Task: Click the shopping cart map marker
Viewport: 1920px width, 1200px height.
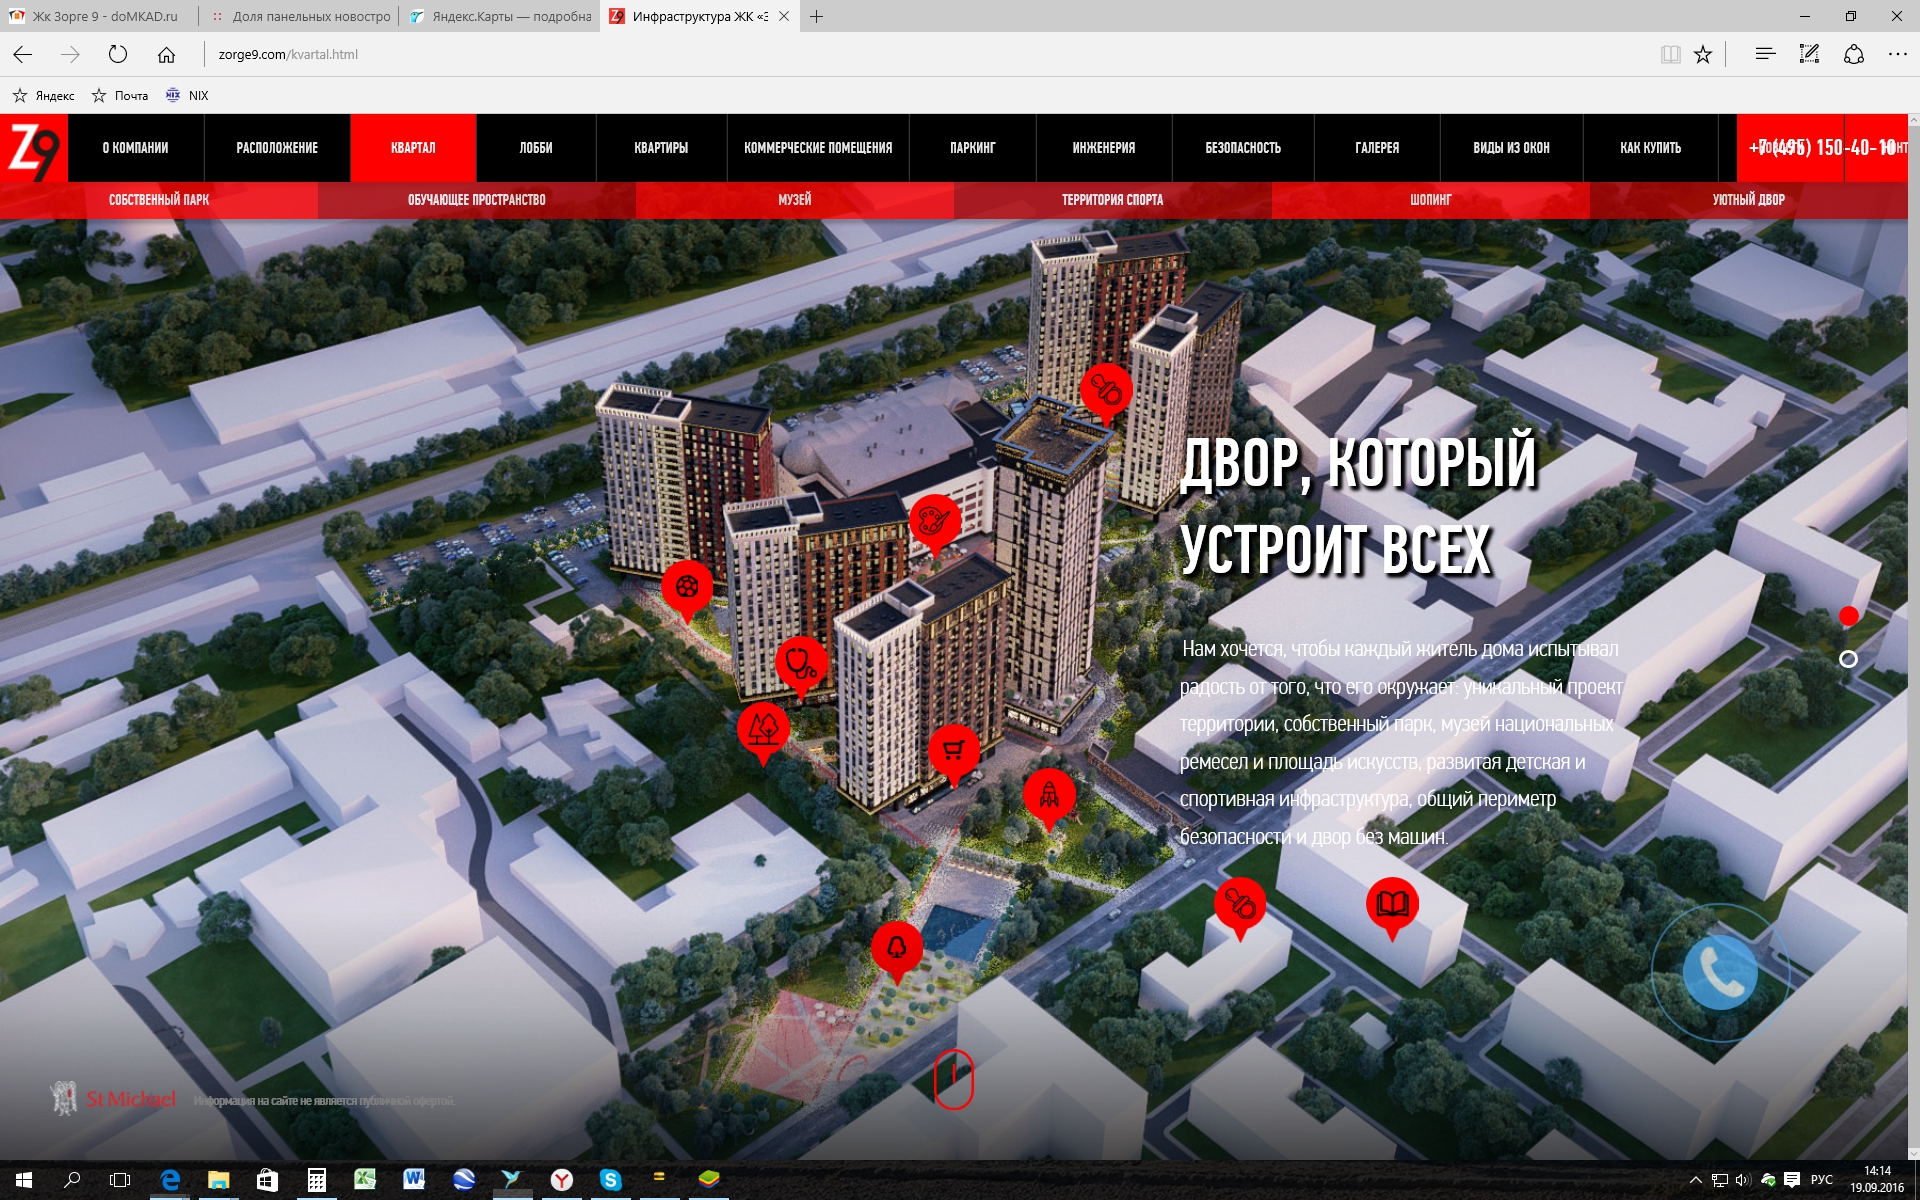Action: click(953, 750)
